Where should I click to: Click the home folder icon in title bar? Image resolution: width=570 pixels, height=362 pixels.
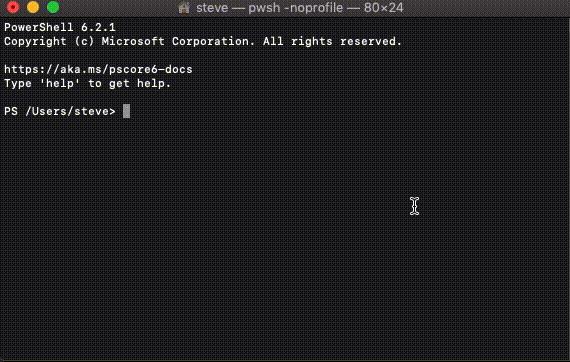184,8
